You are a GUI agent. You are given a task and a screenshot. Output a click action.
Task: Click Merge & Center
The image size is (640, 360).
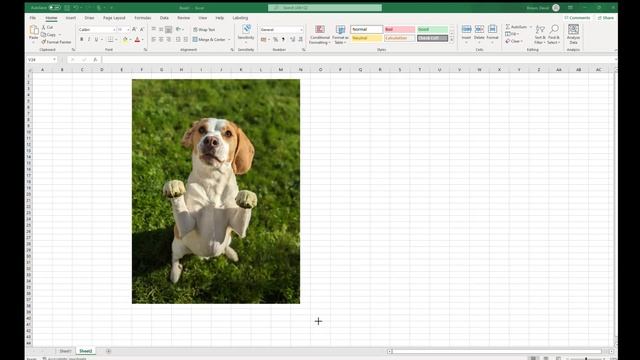click(209, 40)
